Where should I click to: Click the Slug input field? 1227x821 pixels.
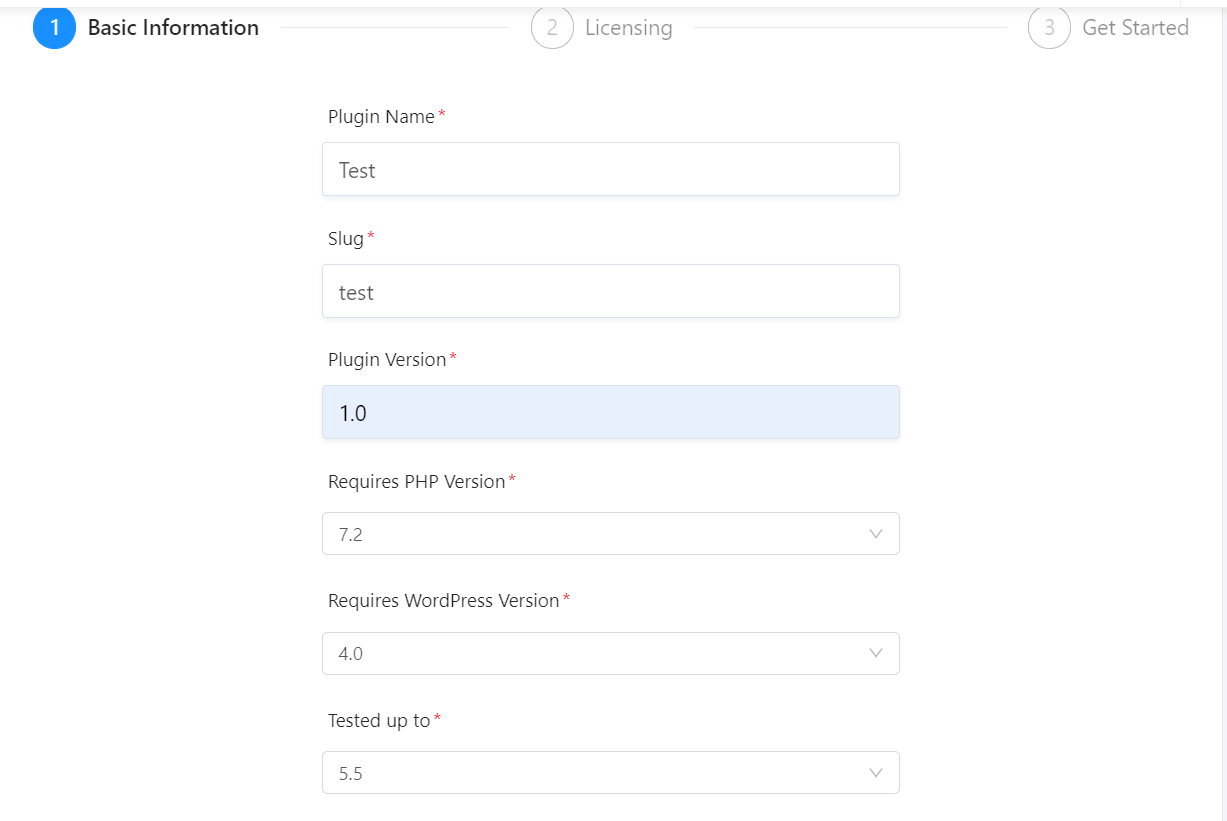[610, 292]
